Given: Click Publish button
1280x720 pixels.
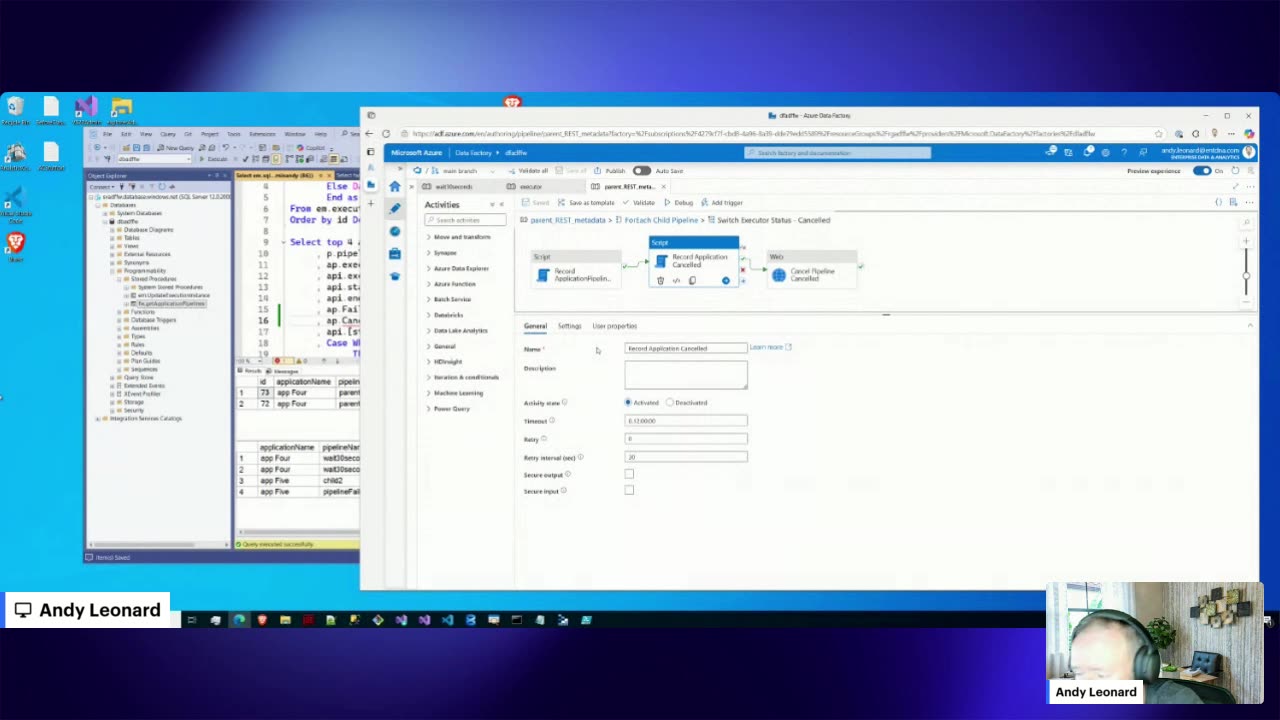Looking at the screenshot, I should [x=609, y=171].
